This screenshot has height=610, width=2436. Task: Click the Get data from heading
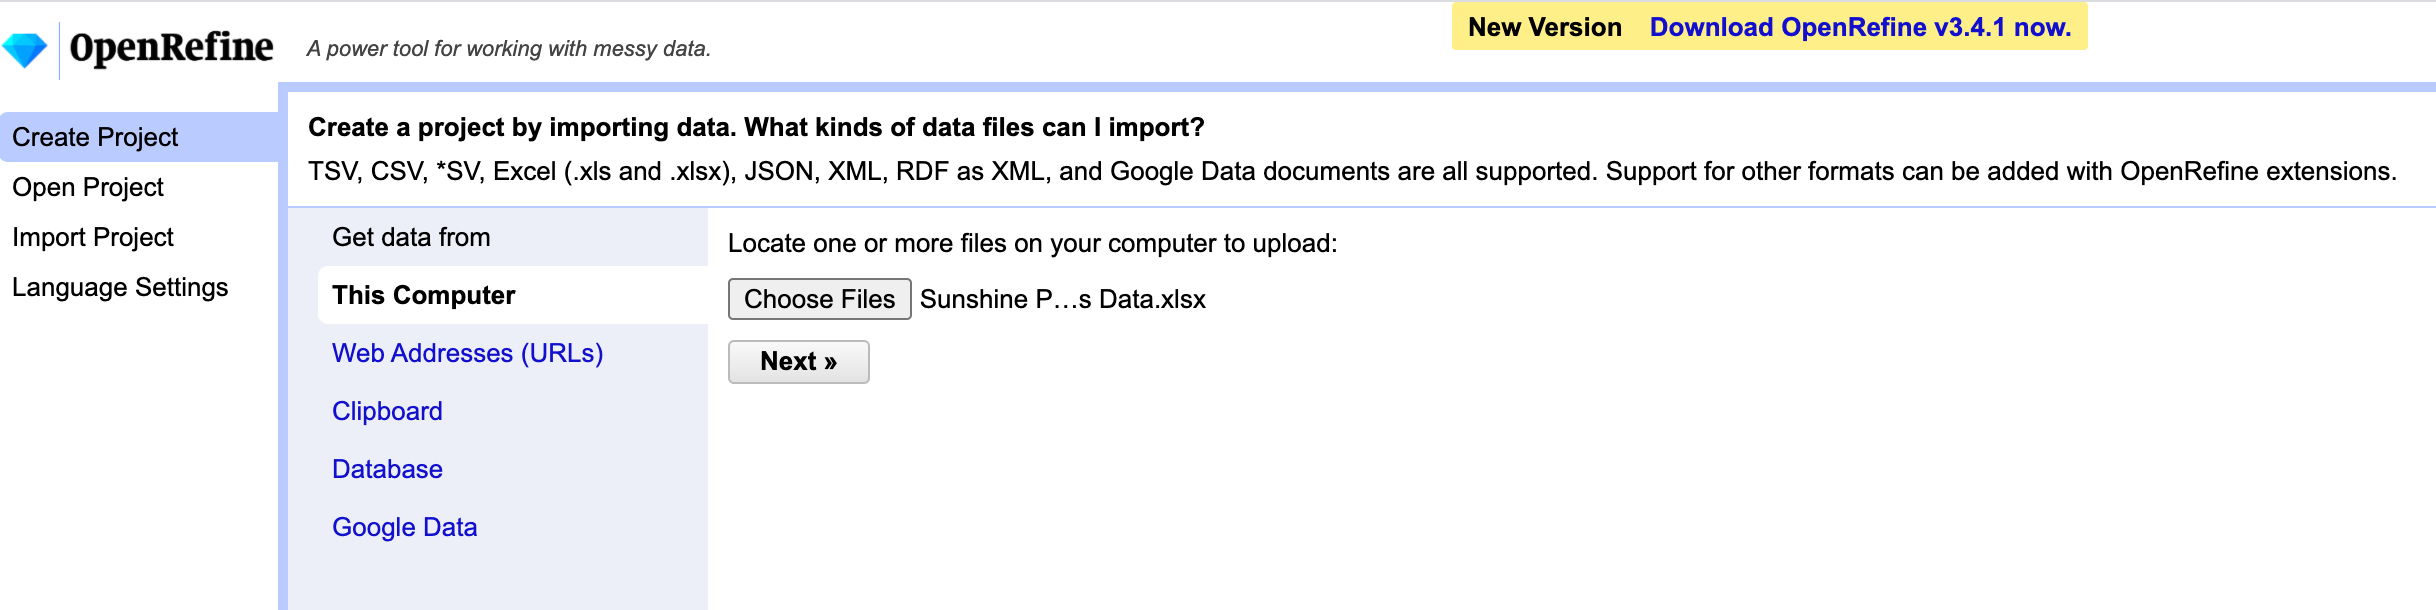(411, 237)
